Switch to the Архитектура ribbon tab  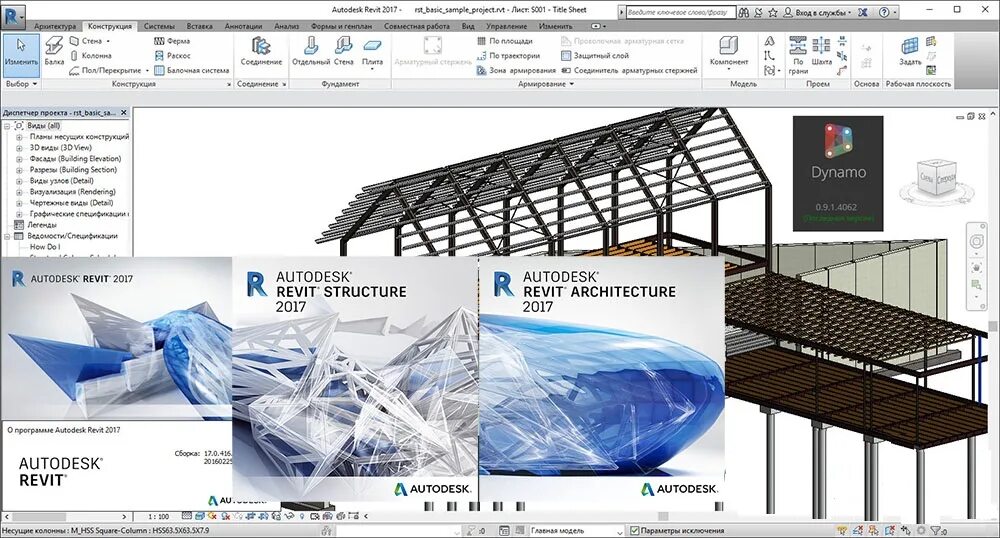[54, 26]
